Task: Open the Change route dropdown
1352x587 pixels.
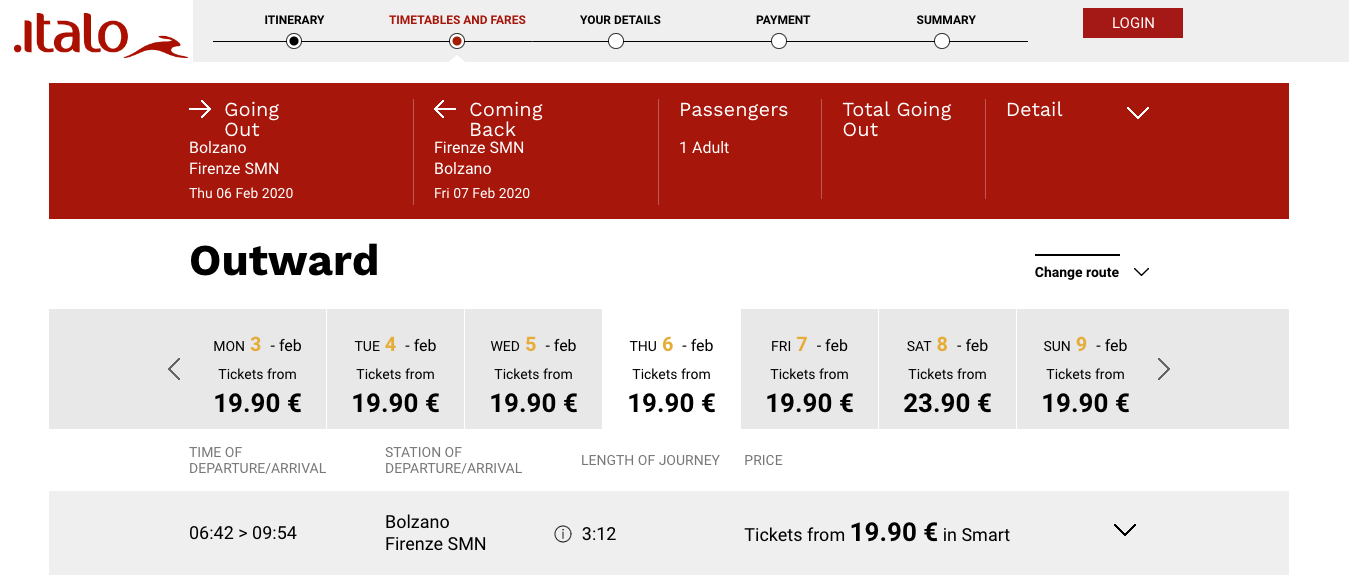Action: point(1092,272)
